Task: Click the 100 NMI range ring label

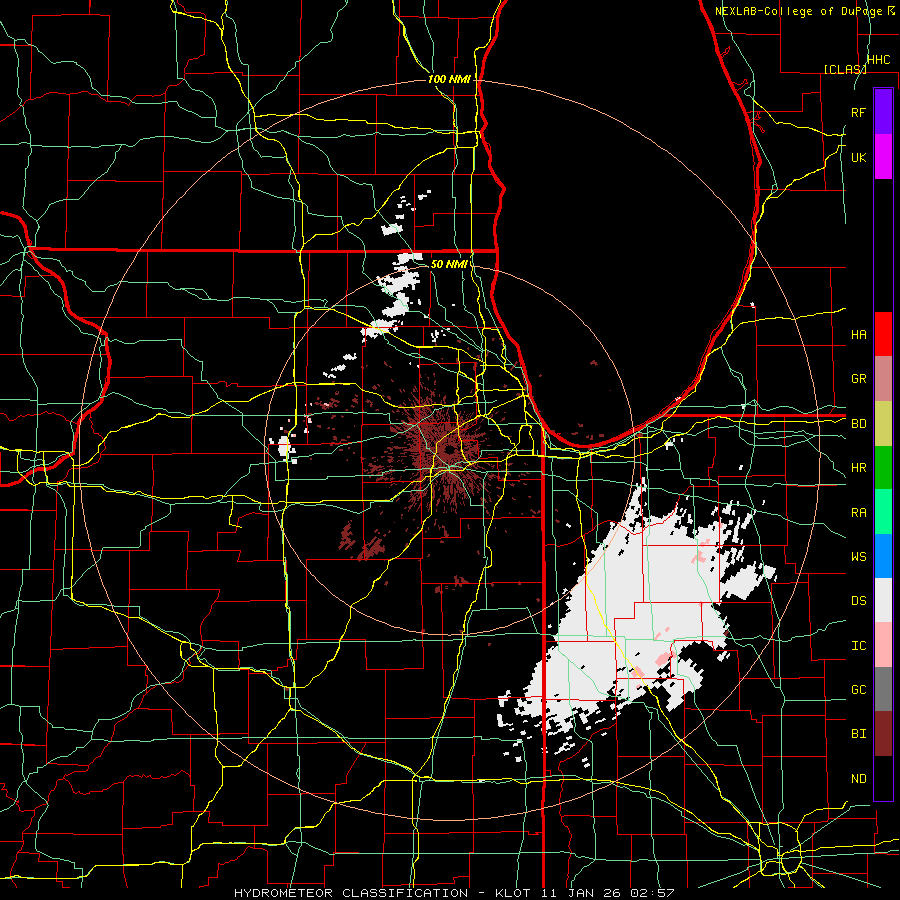Action: [449, 79]
